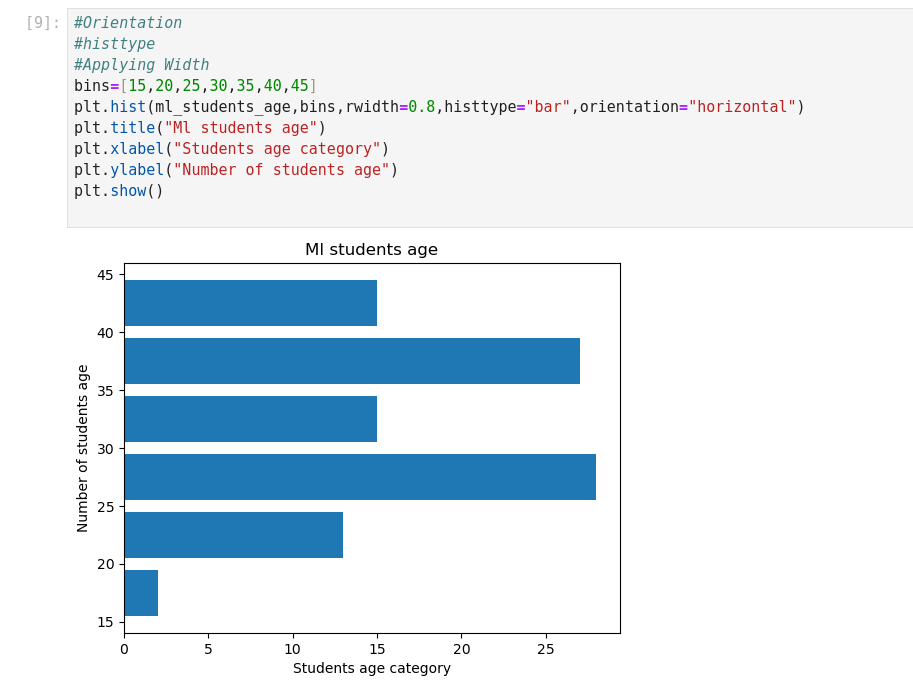Click the "horizontal" orientation string in code
The image size is (913, 689).
pyautogui.click(x=741, y=107)
